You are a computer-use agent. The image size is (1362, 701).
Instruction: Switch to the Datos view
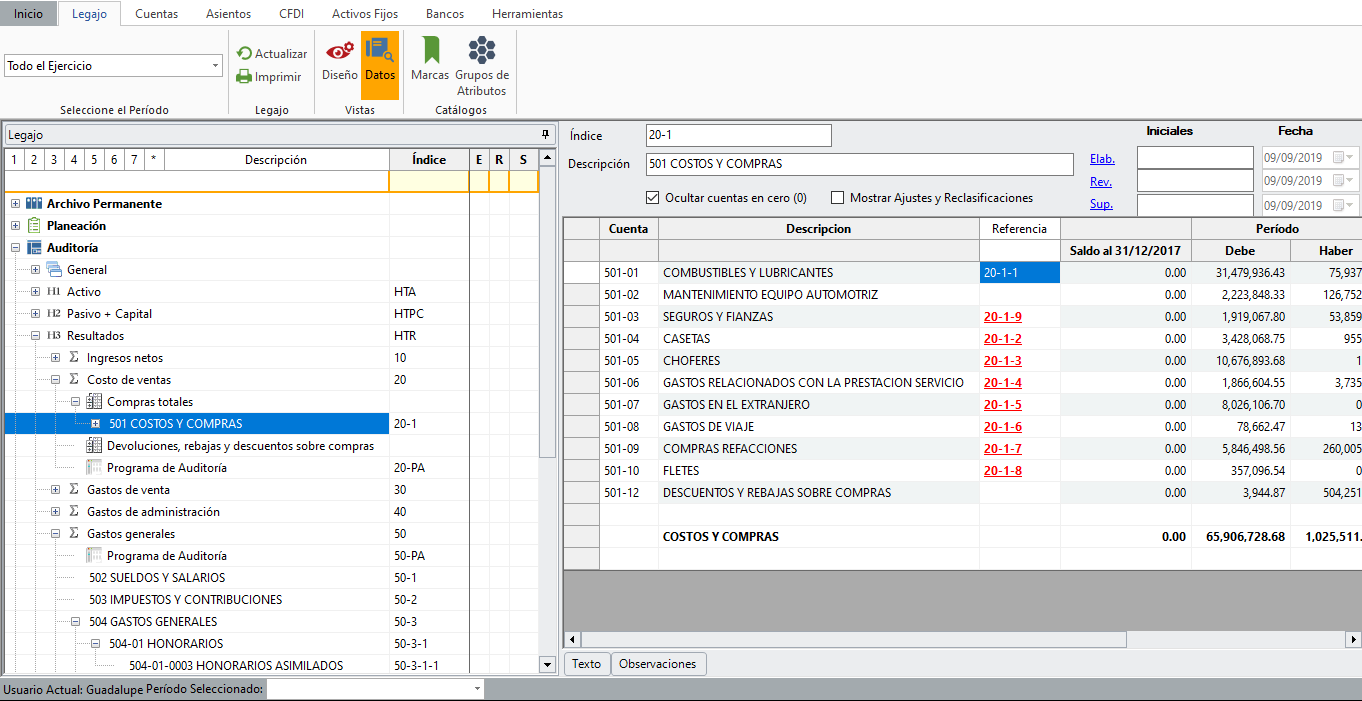pos(380,60)
